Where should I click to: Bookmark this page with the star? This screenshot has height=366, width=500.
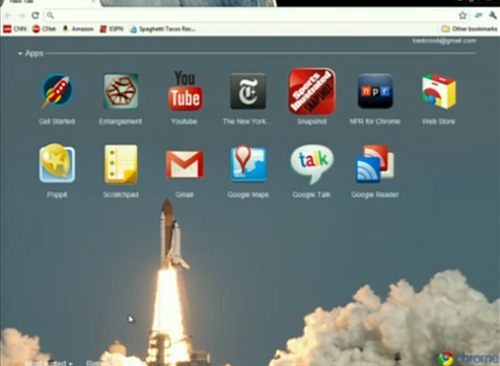[x=463, y=15]
